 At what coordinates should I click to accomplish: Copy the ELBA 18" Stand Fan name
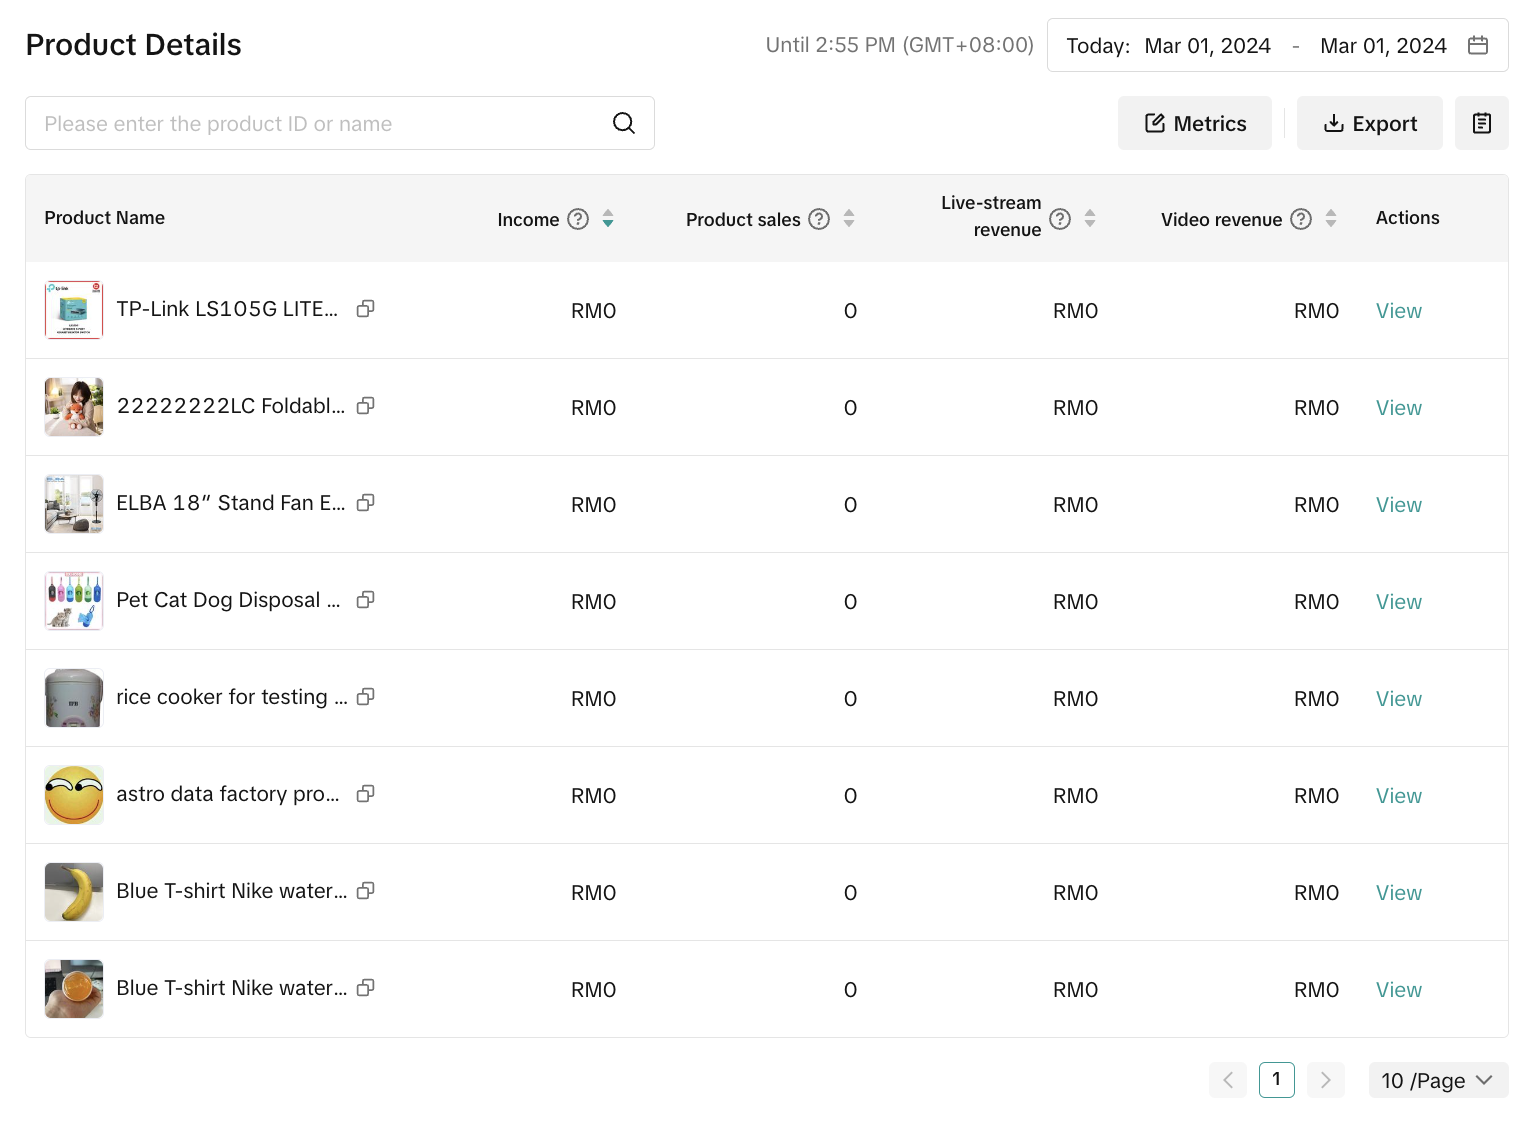click(366, 503)
